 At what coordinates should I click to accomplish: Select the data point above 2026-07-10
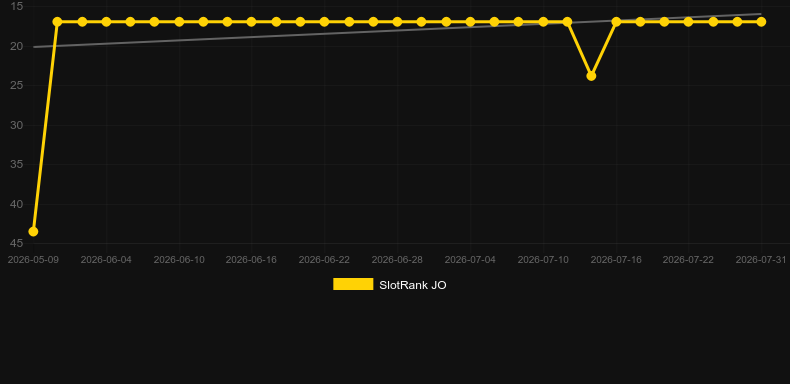pos(543,22)
